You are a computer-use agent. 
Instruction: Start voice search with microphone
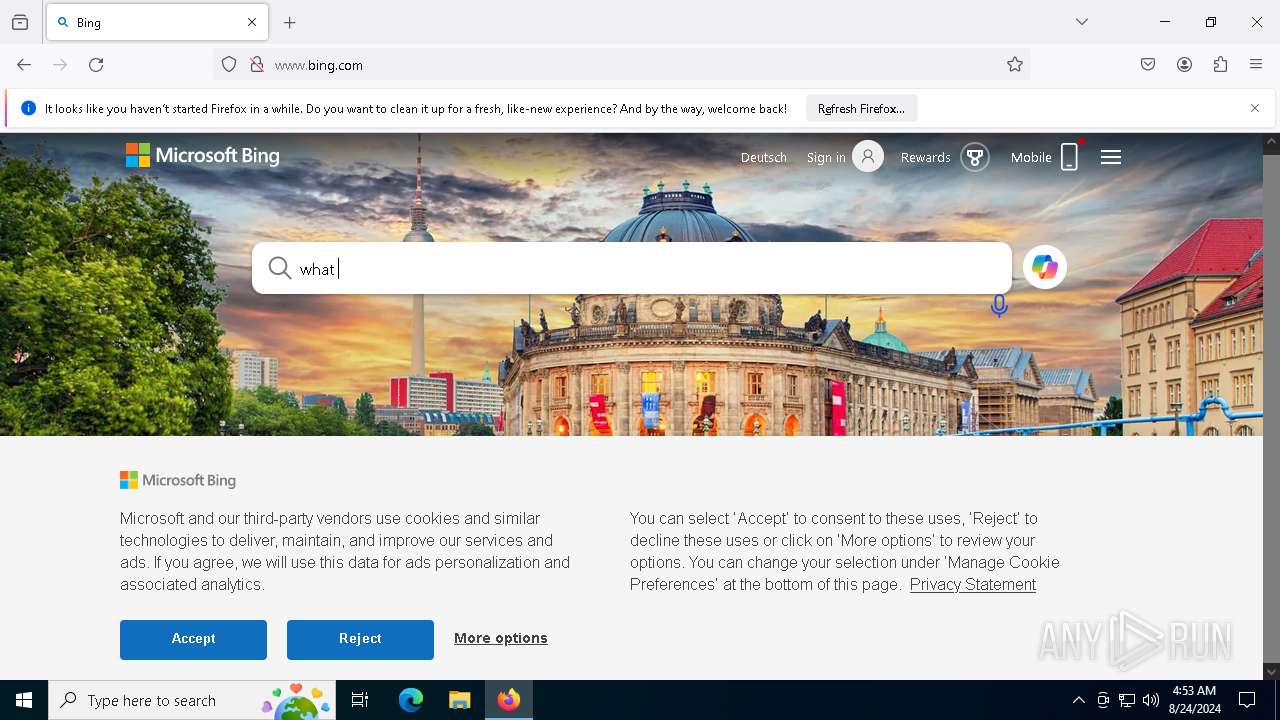click(x=999, y=306)
